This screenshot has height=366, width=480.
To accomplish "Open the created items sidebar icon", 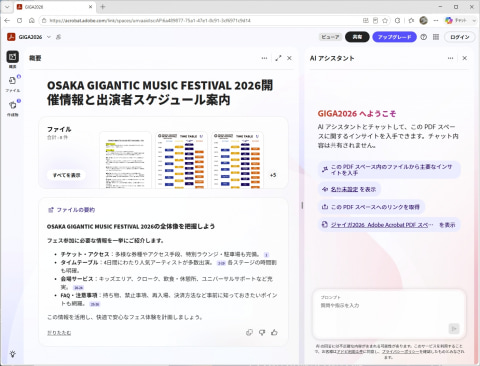I will pyautogui.click(x=13, y=107).
